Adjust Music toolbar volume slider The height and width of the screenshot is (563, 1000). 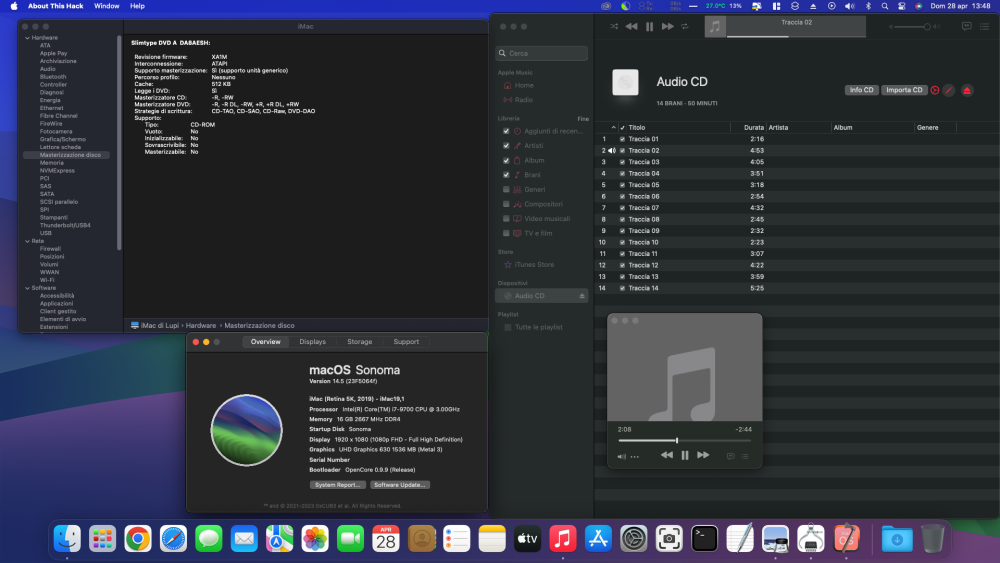click(x=913, y=27)
